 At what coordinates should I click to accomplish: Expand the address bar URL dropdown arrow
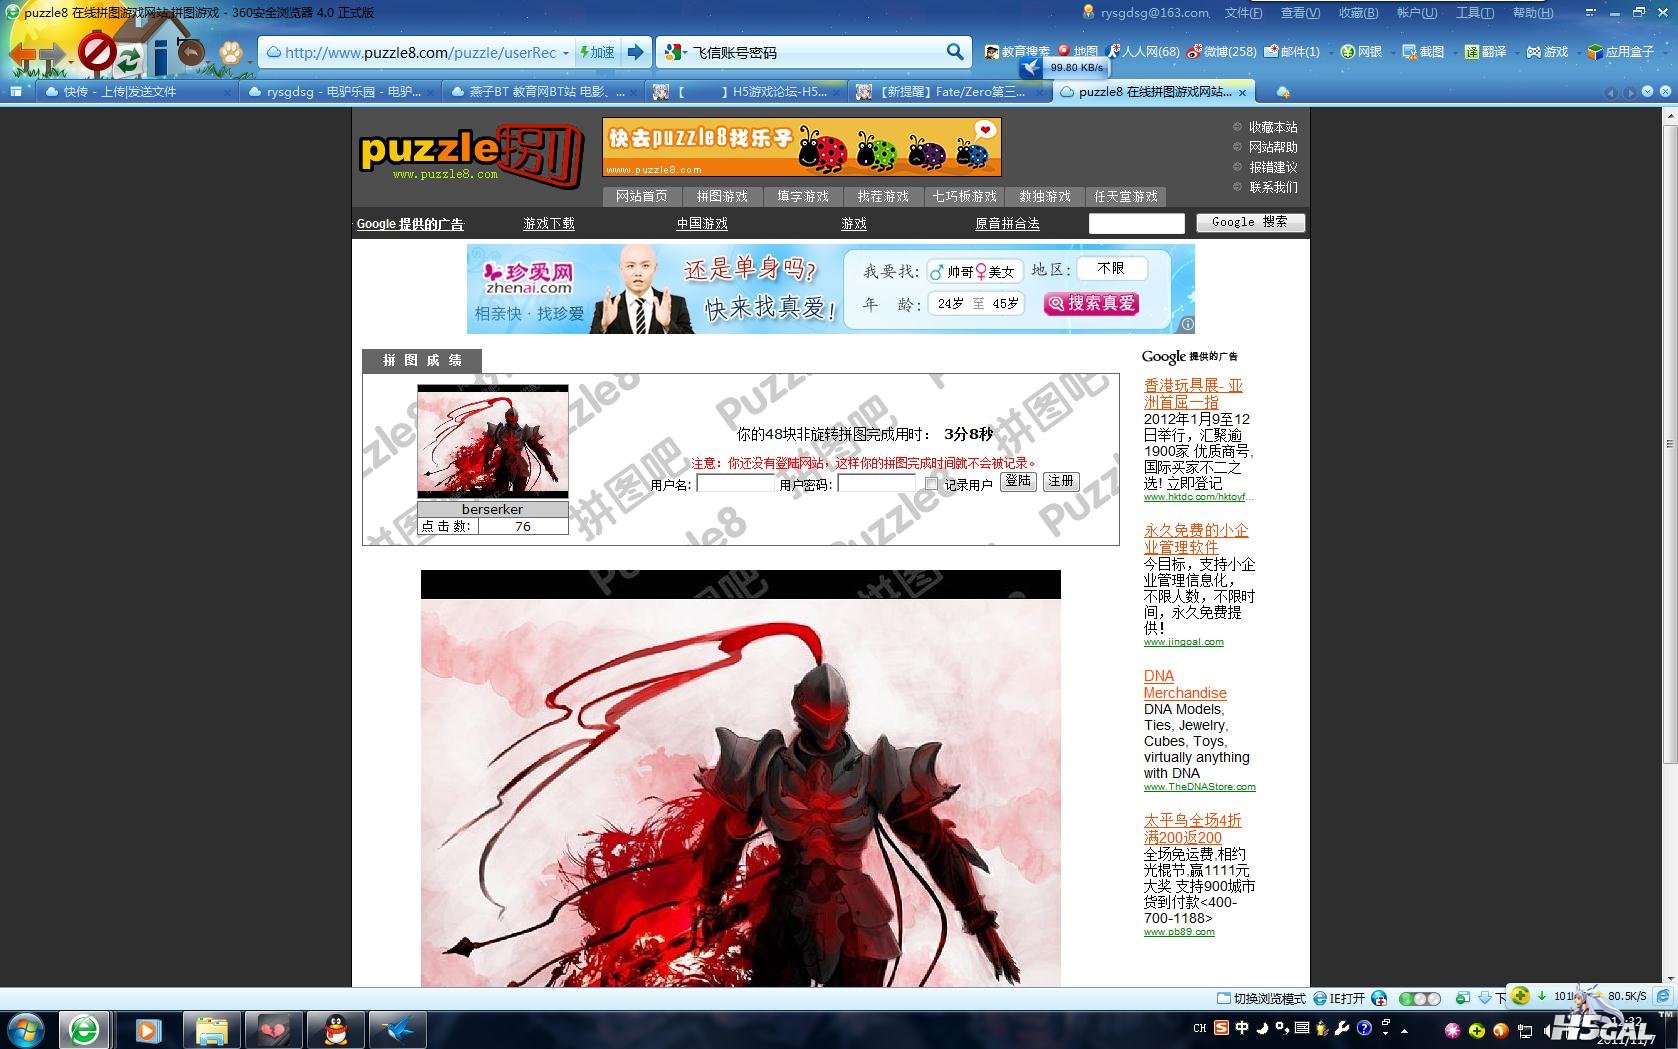pyautogui.click(x=566, y=53)
